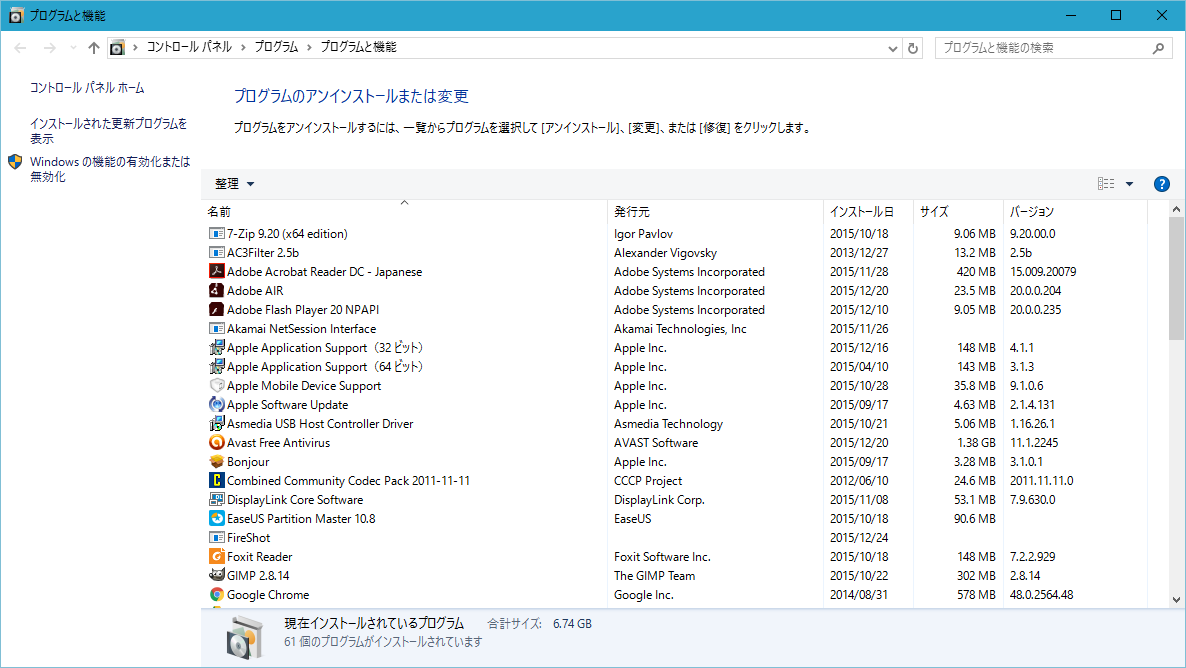The height and width of the screenshot is (668, 1186).
Task: Click the Akamai NetSession Interface icon
Action: click(217, 328)
